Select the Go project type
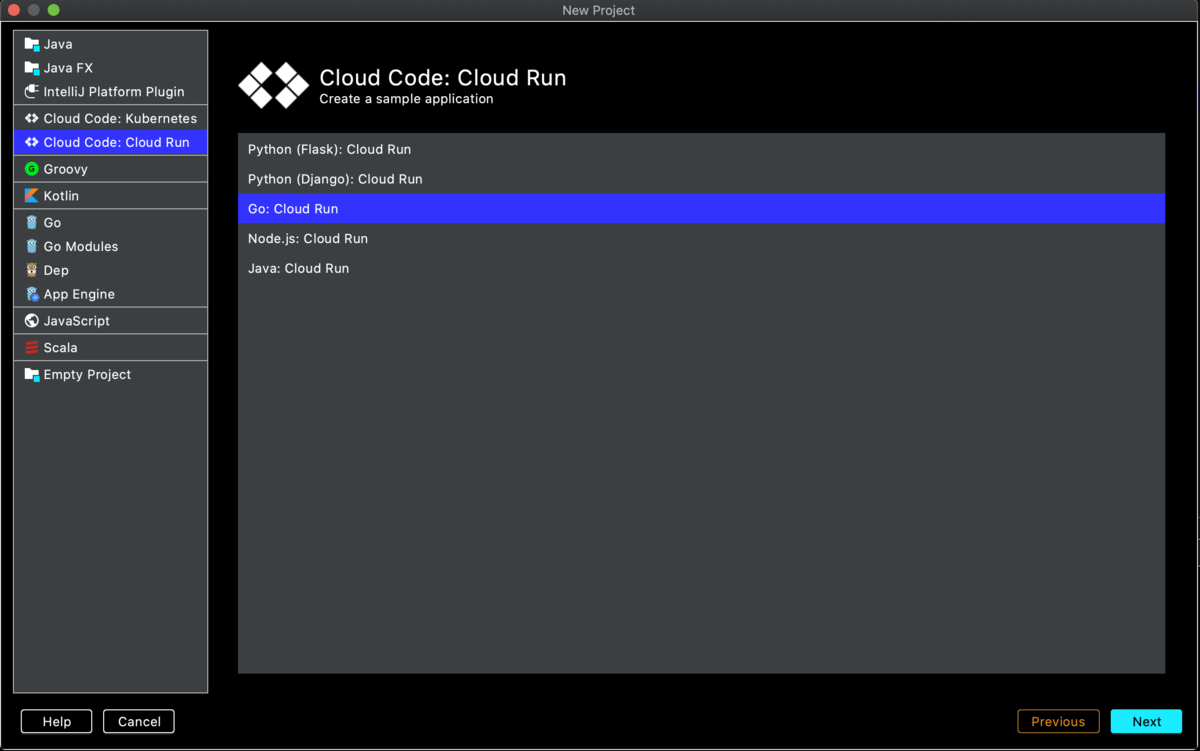 pos(110,223)
